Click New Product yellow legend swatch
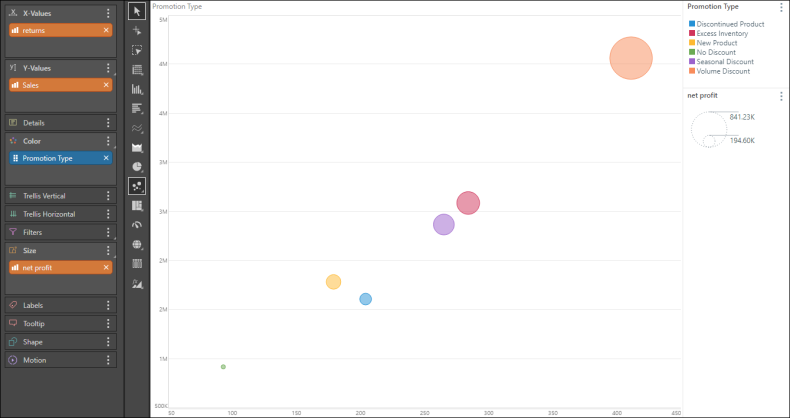This screenshot has height=418, width=790. 692,43
